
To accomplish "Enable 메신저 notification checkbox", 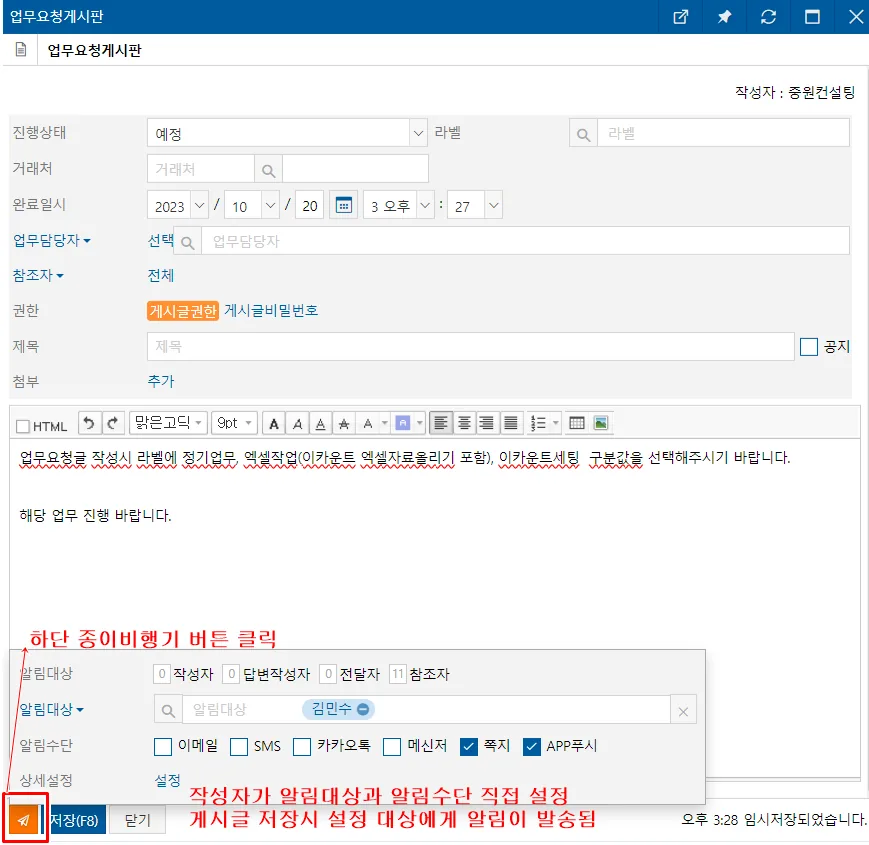I will tap(391, 746).
